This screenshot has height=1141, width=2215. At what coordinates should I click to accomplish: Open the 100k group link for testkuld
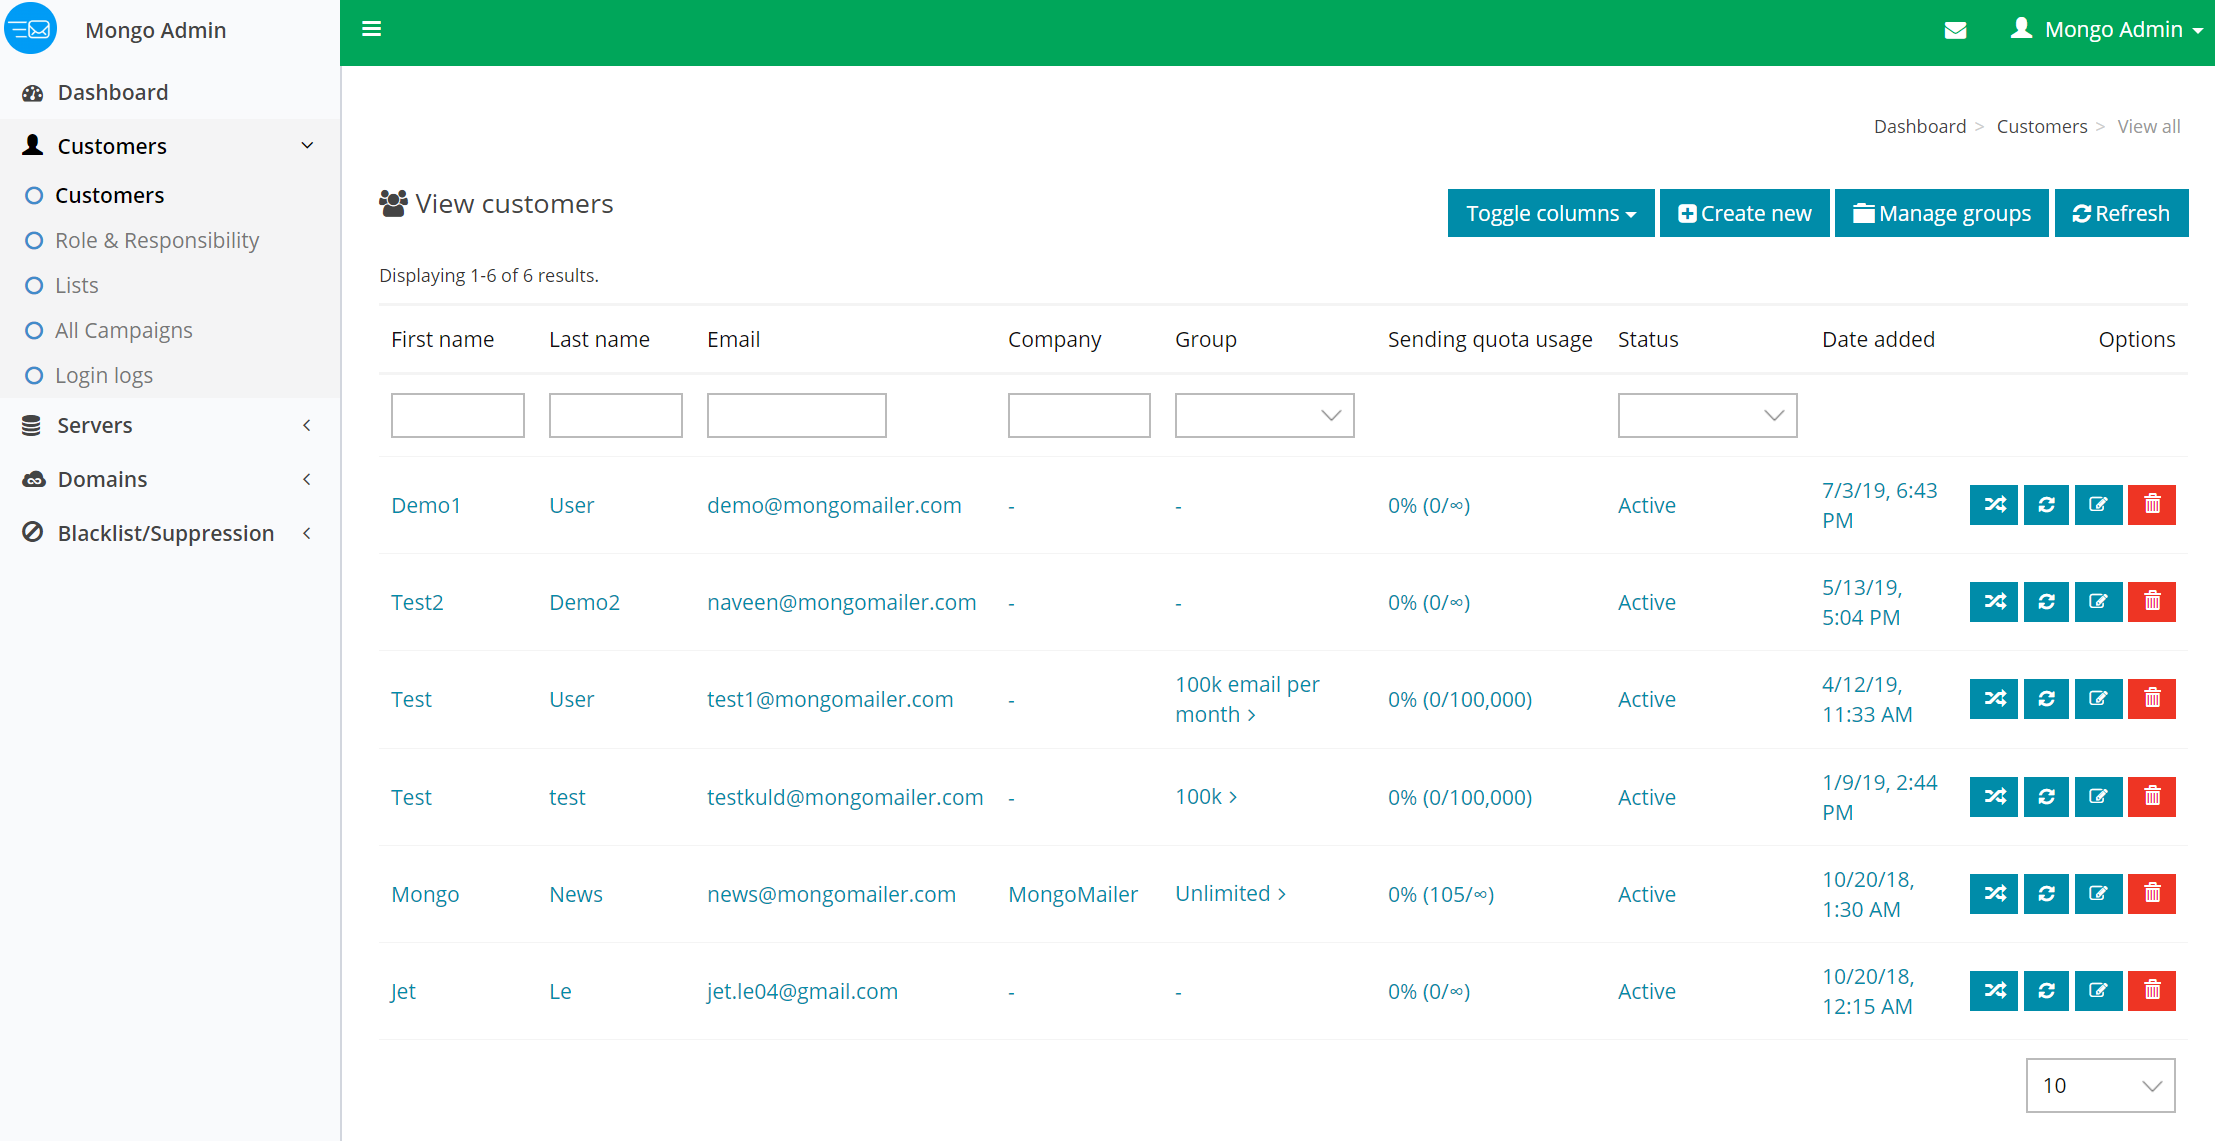click(1206, 796)
